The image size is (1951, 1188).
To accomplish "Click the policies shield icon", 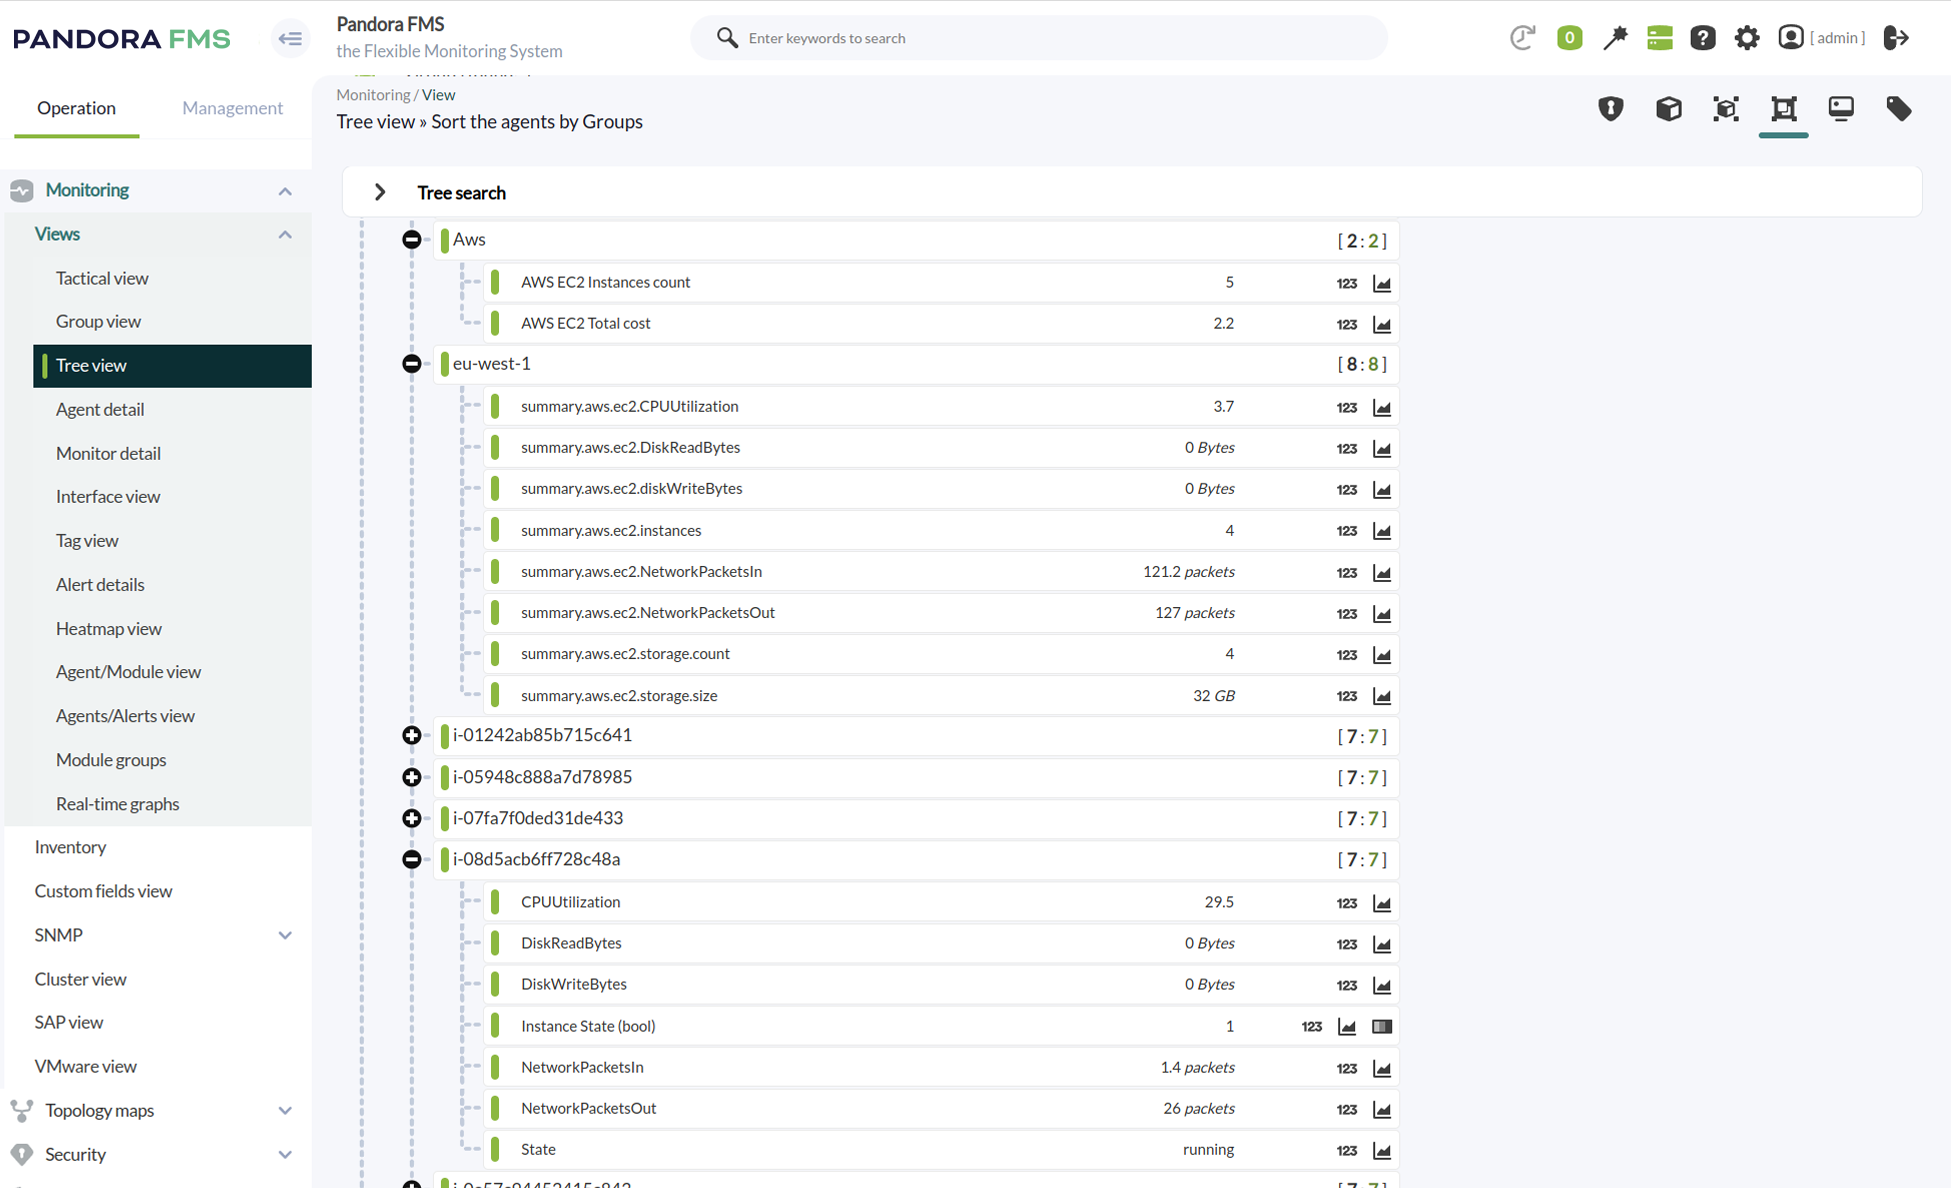I will point(1610,108).
